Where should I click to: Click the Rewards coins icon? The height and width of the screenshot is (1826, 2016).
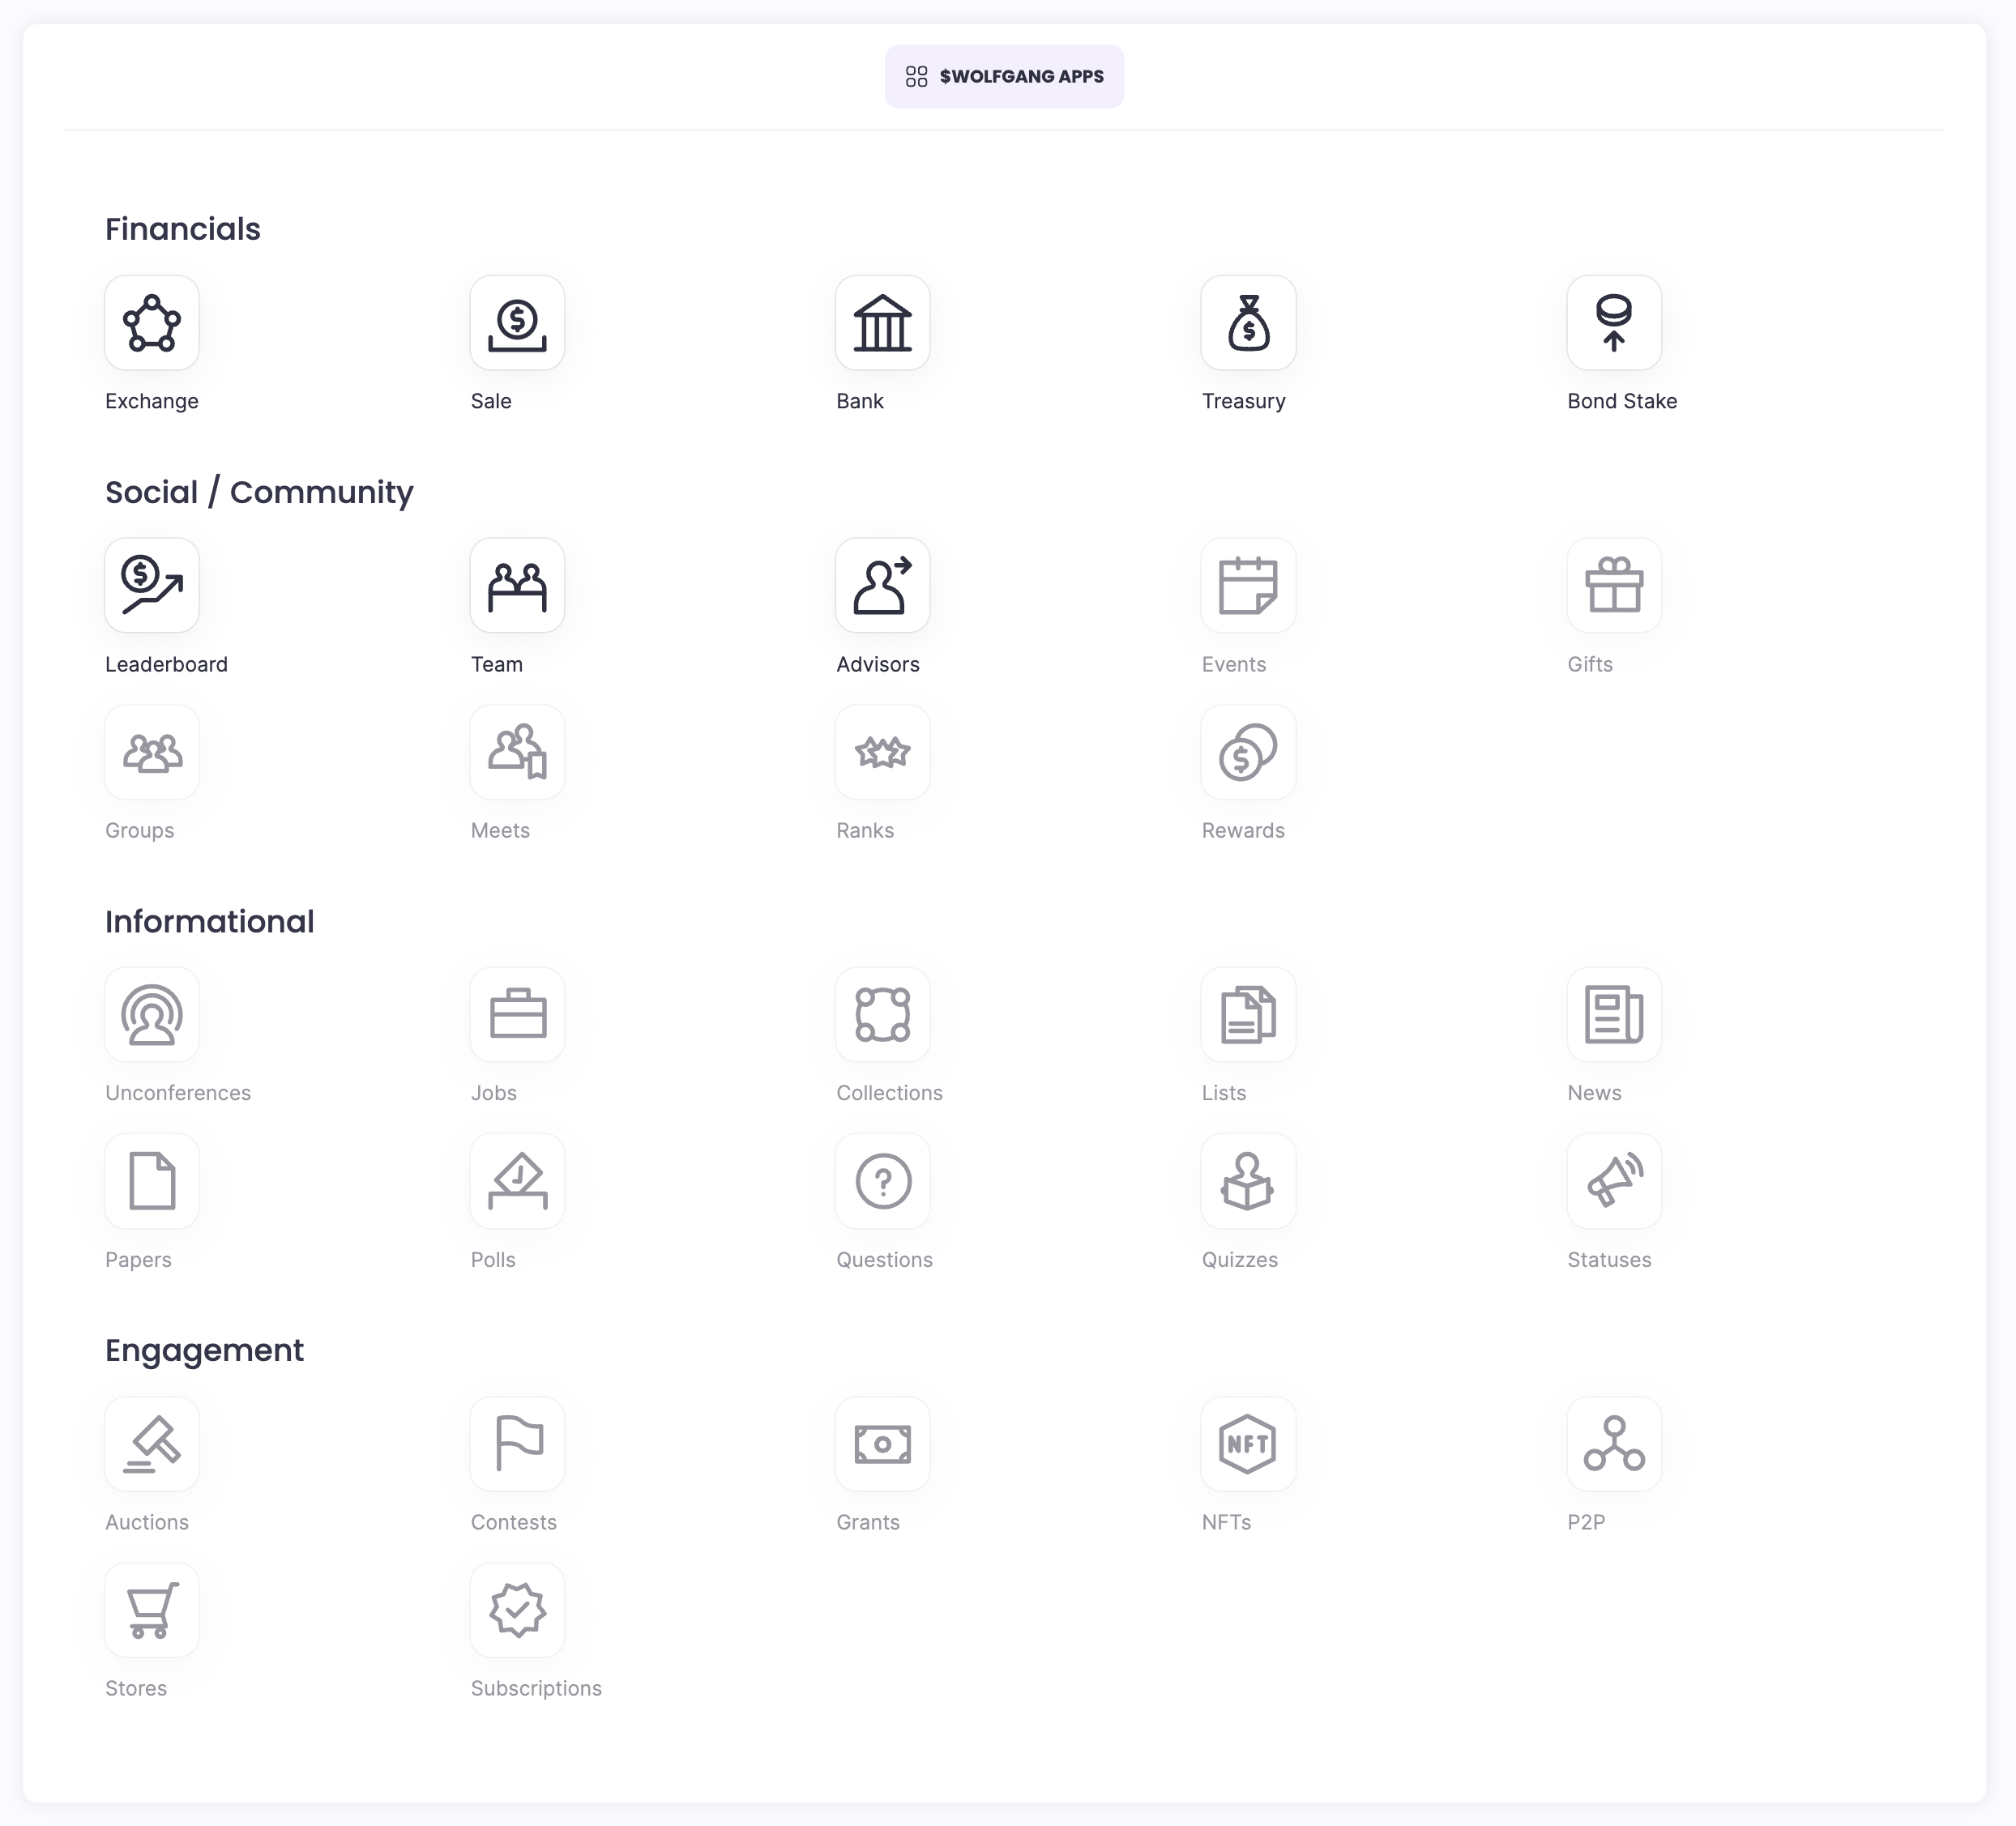click(x=1248, y=752)
